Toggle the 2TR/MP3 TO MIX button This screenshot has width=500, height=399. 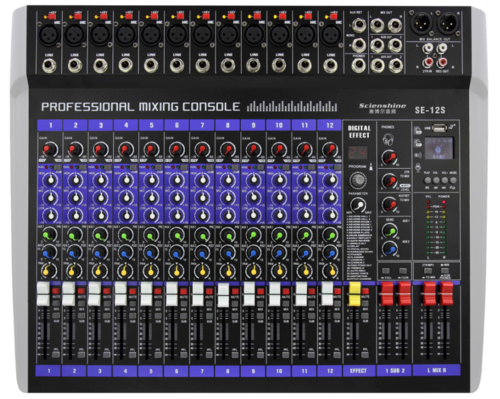(428, 271)
